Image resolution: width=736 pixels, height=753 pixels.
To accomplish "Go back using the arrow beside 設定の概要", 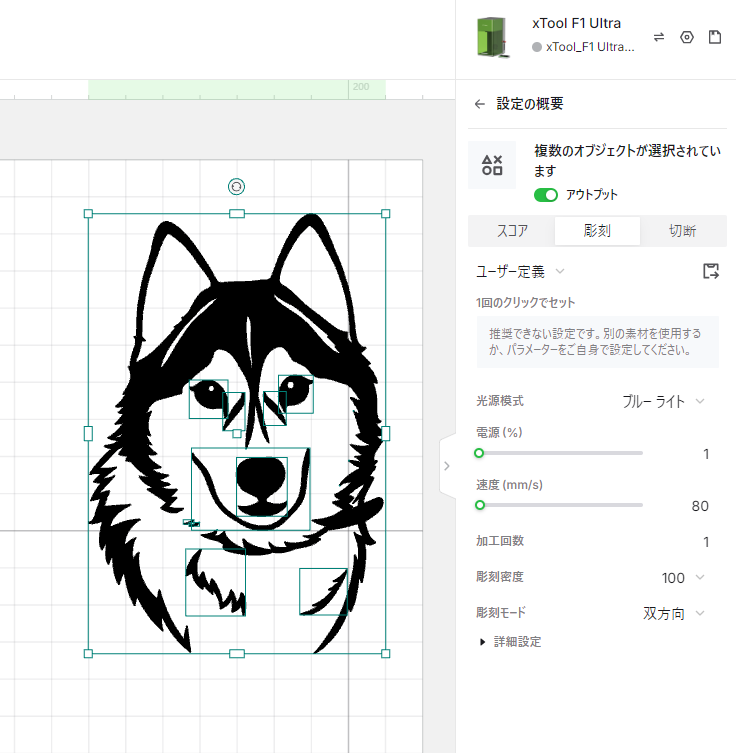I will tap(480, 104).
